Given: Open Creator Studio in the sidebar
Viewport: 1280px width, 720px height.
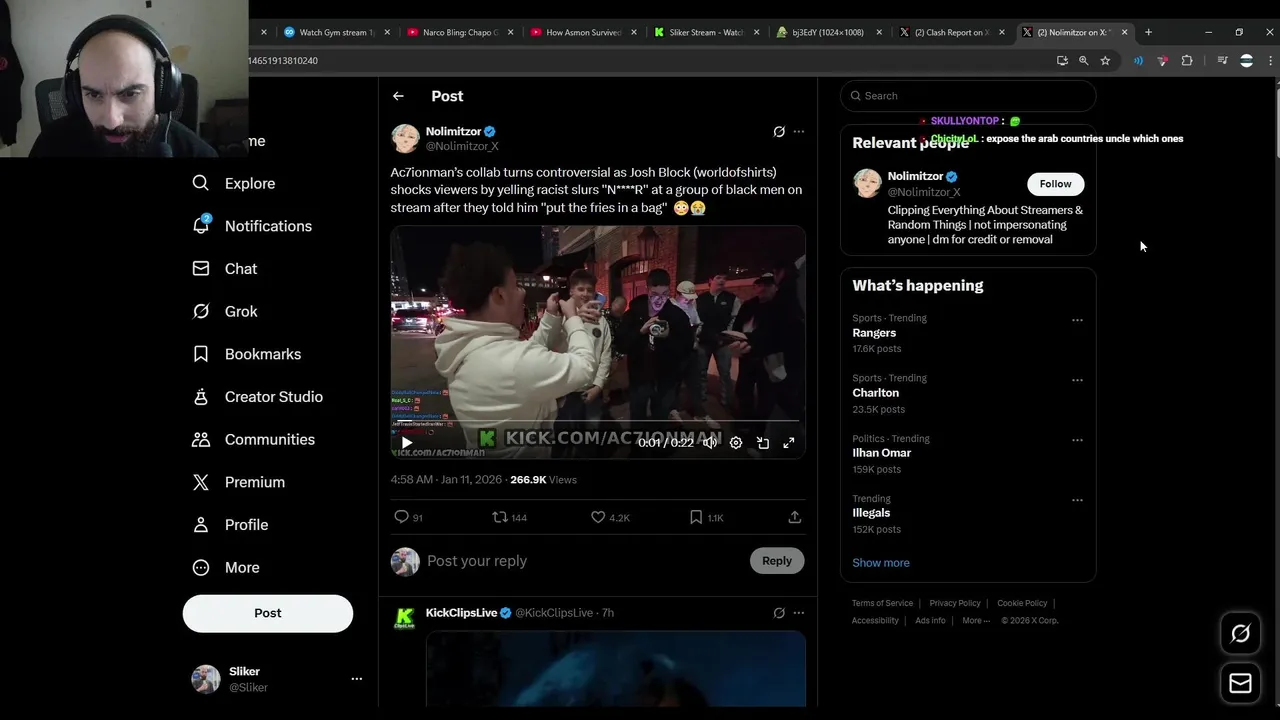Looking at the screenshot, I should [x=258, y=397].
